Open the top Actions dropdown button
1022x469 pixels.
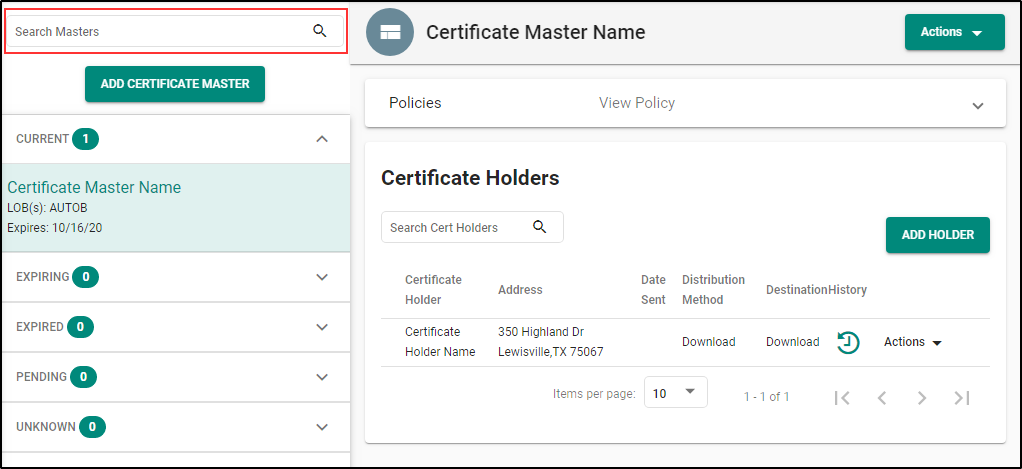[x=954, y=32]
